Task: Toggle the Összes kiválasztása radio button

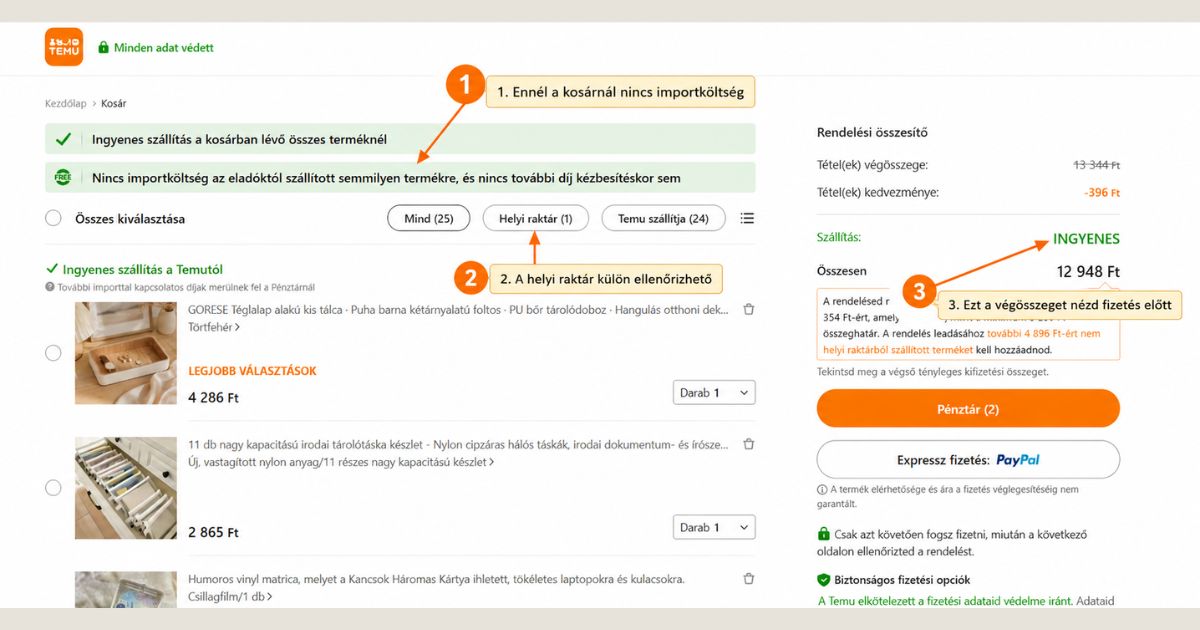Action: click(x=54, y=218)
